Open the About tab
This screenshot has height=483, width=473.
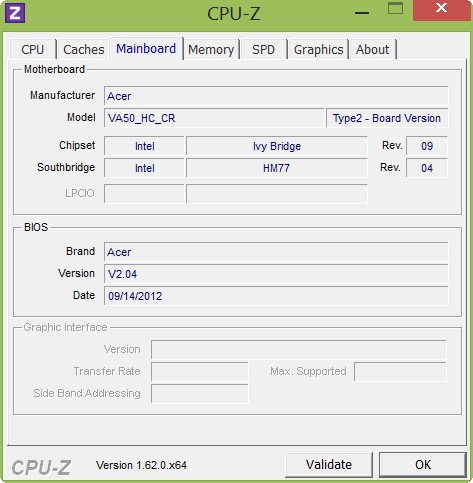[372, 49]
